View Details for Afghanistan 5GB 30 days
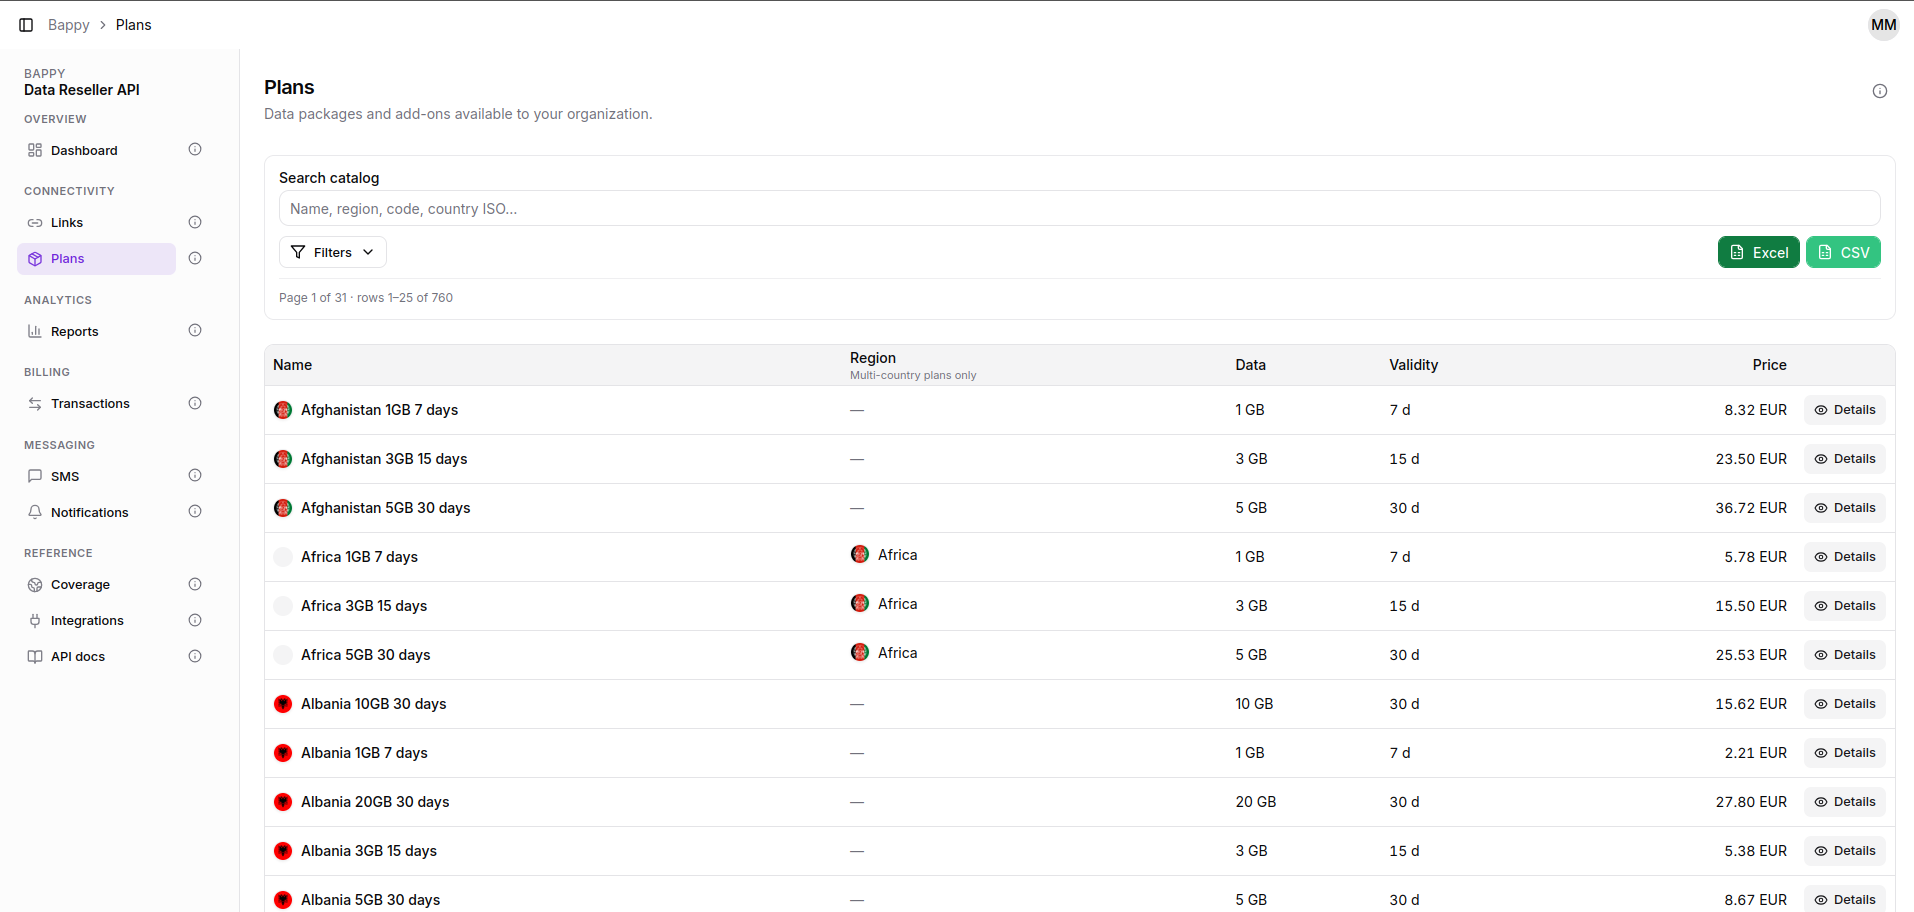1914x912 pixels. click(1845, 508)
